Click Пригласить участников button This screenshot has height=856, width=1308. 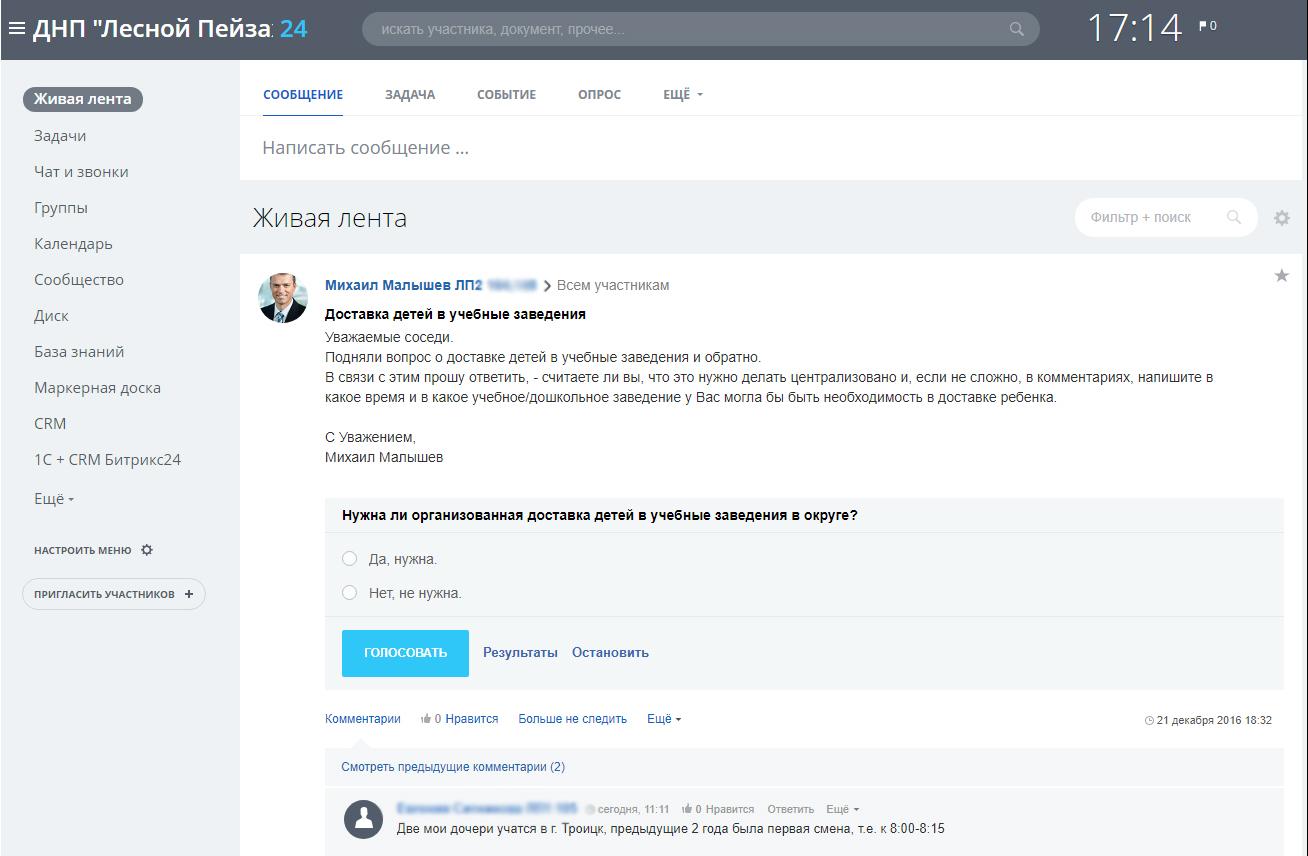tap(113, 594)
